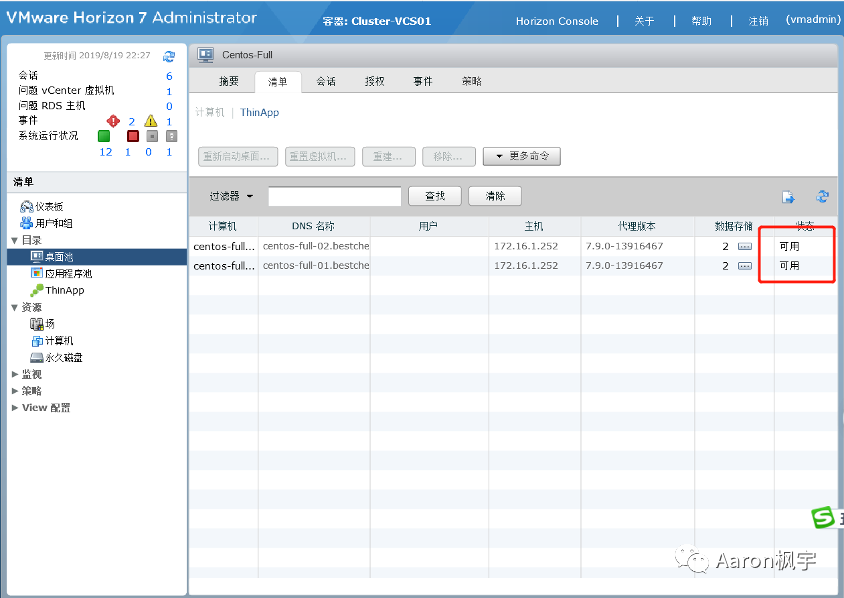Open the Centos-Full desktop pool icon
This screenshot has height=598, width=844.
click(205, 55)
